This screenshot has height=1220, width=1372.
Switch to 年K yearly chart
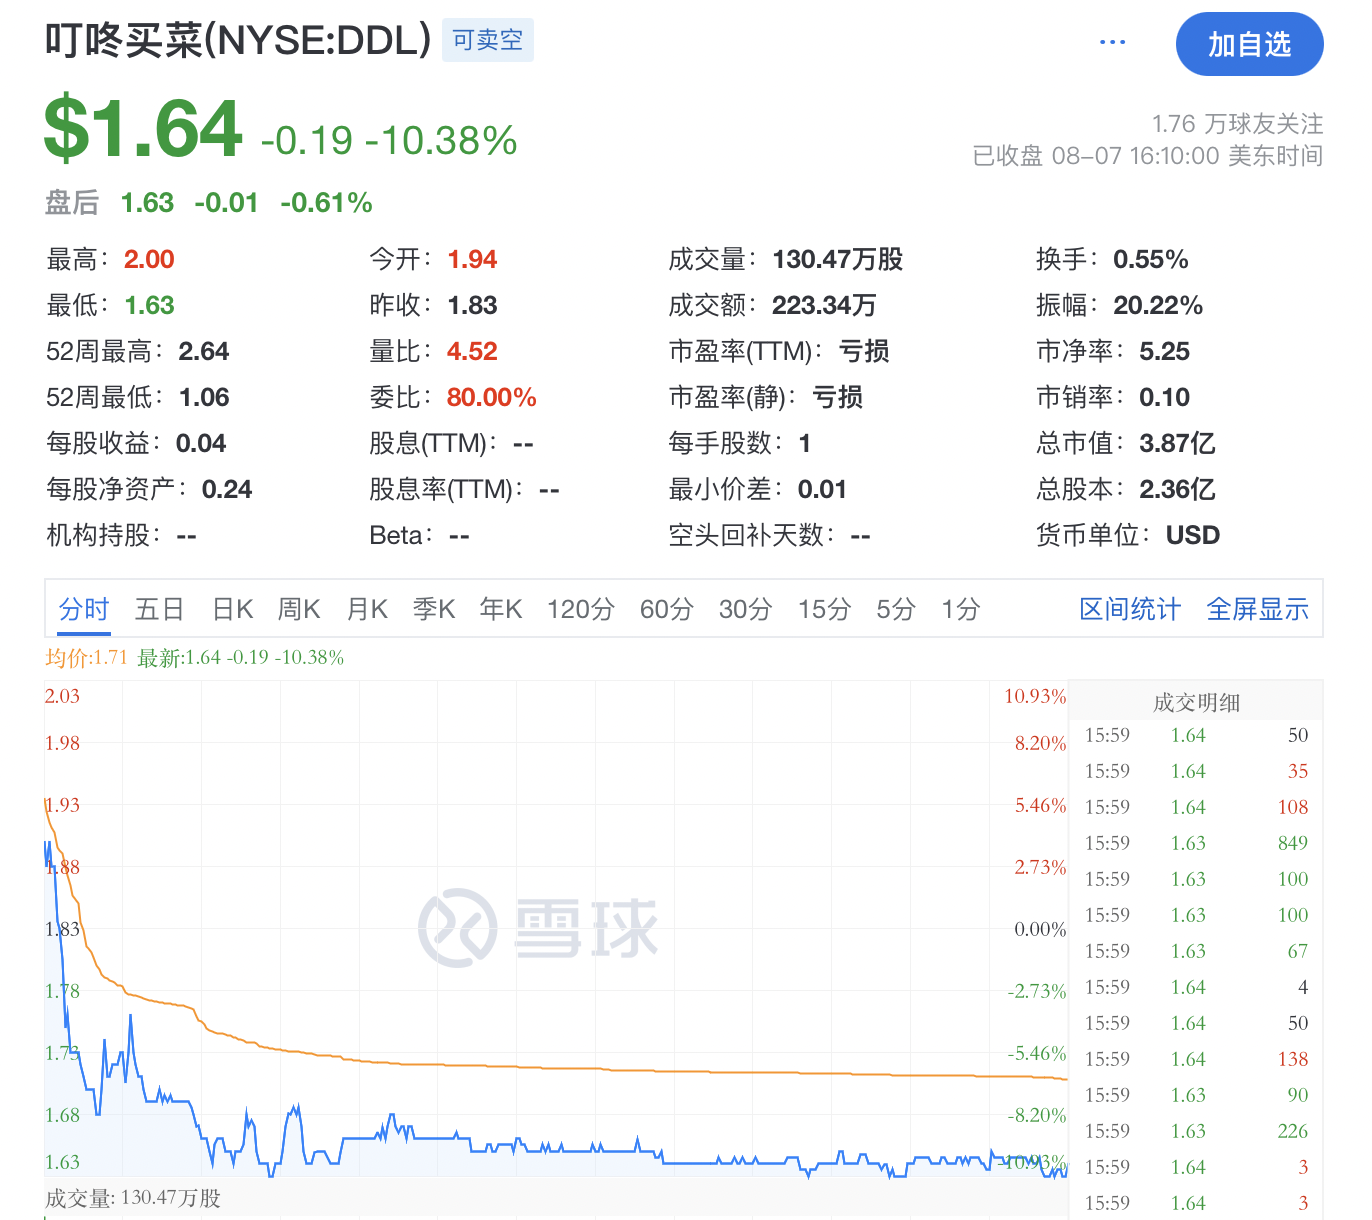click(501, 609)
